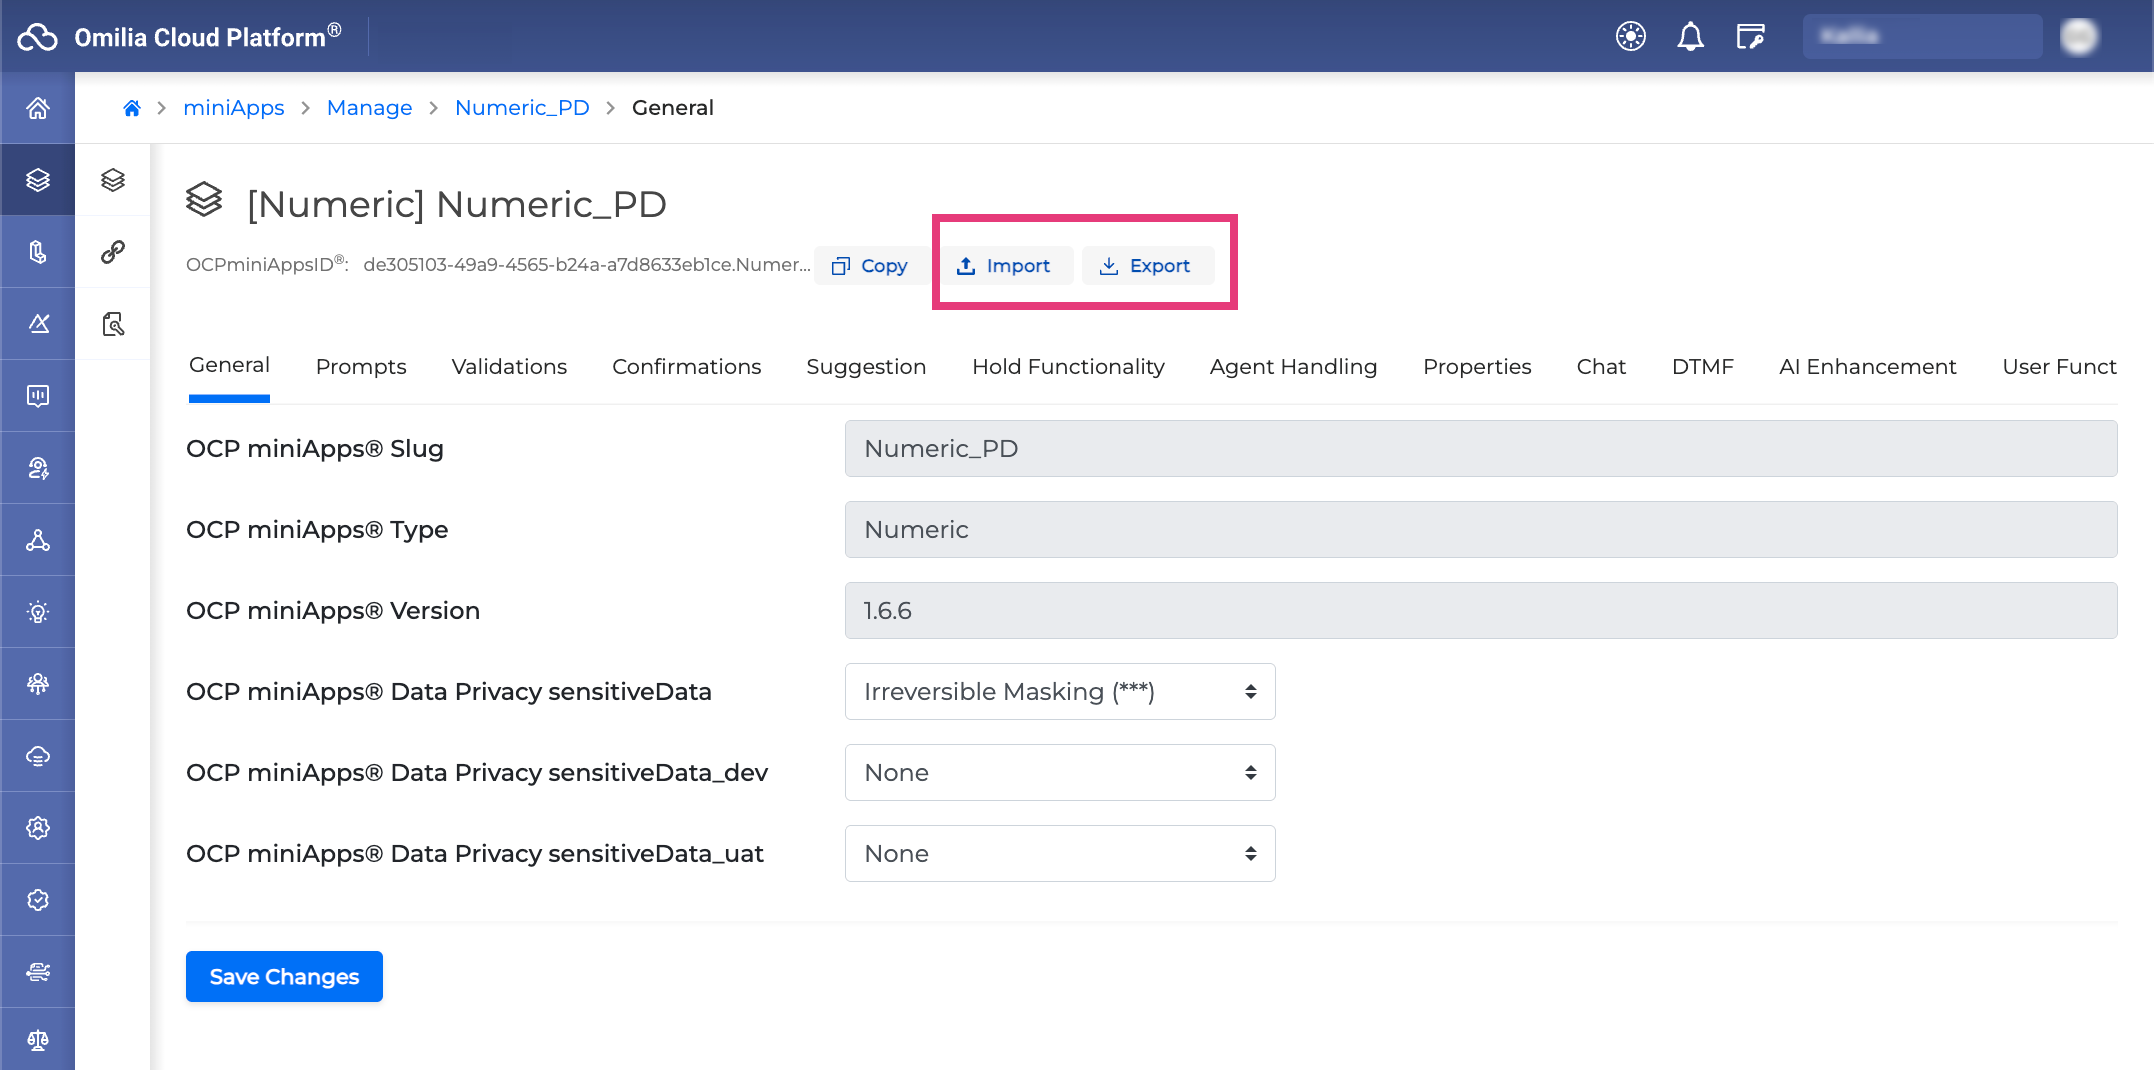This screenshot has width=2154, height=1070.
Task: Follow the miniApps breadcrumb link
Action: tap(234, 108)
